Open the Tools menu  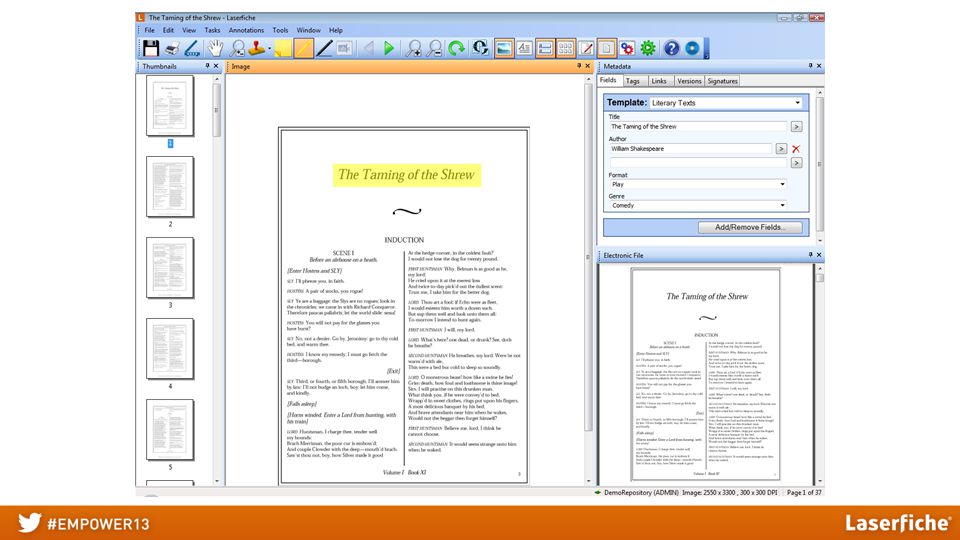[x=280, y=30]
